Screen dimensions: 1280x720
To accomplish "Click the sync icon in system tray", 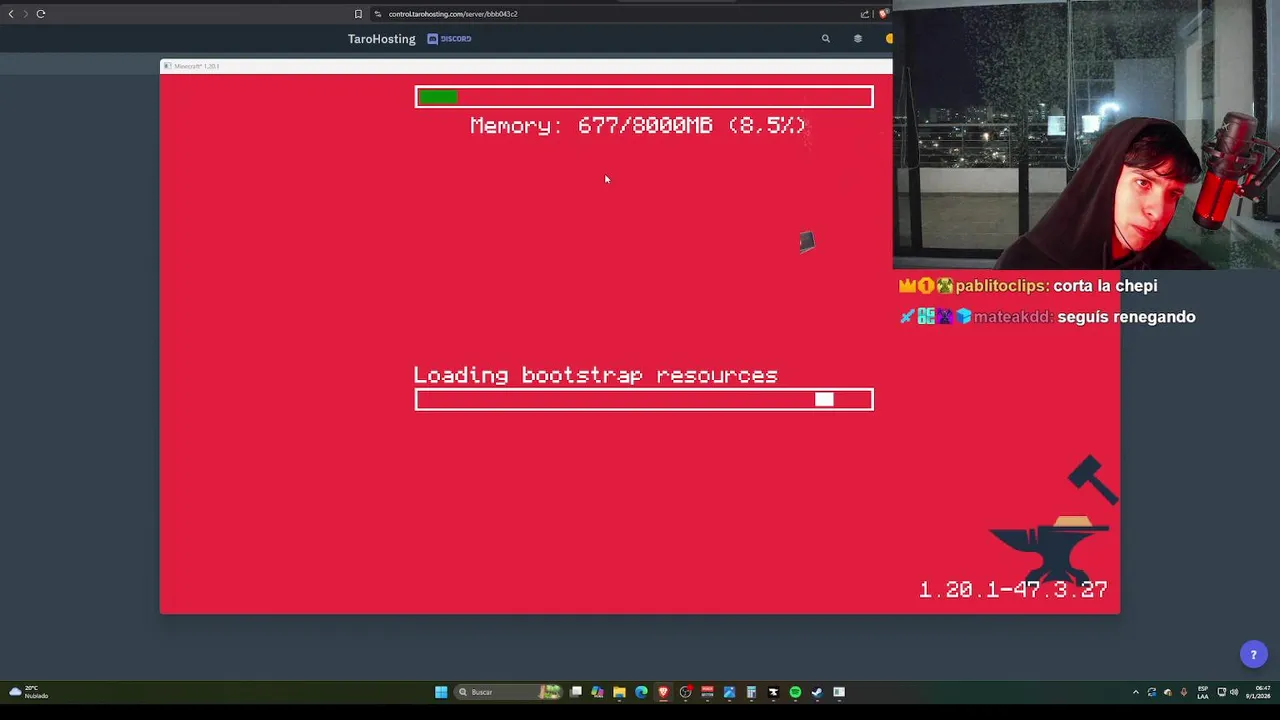I will [1152, 692].
